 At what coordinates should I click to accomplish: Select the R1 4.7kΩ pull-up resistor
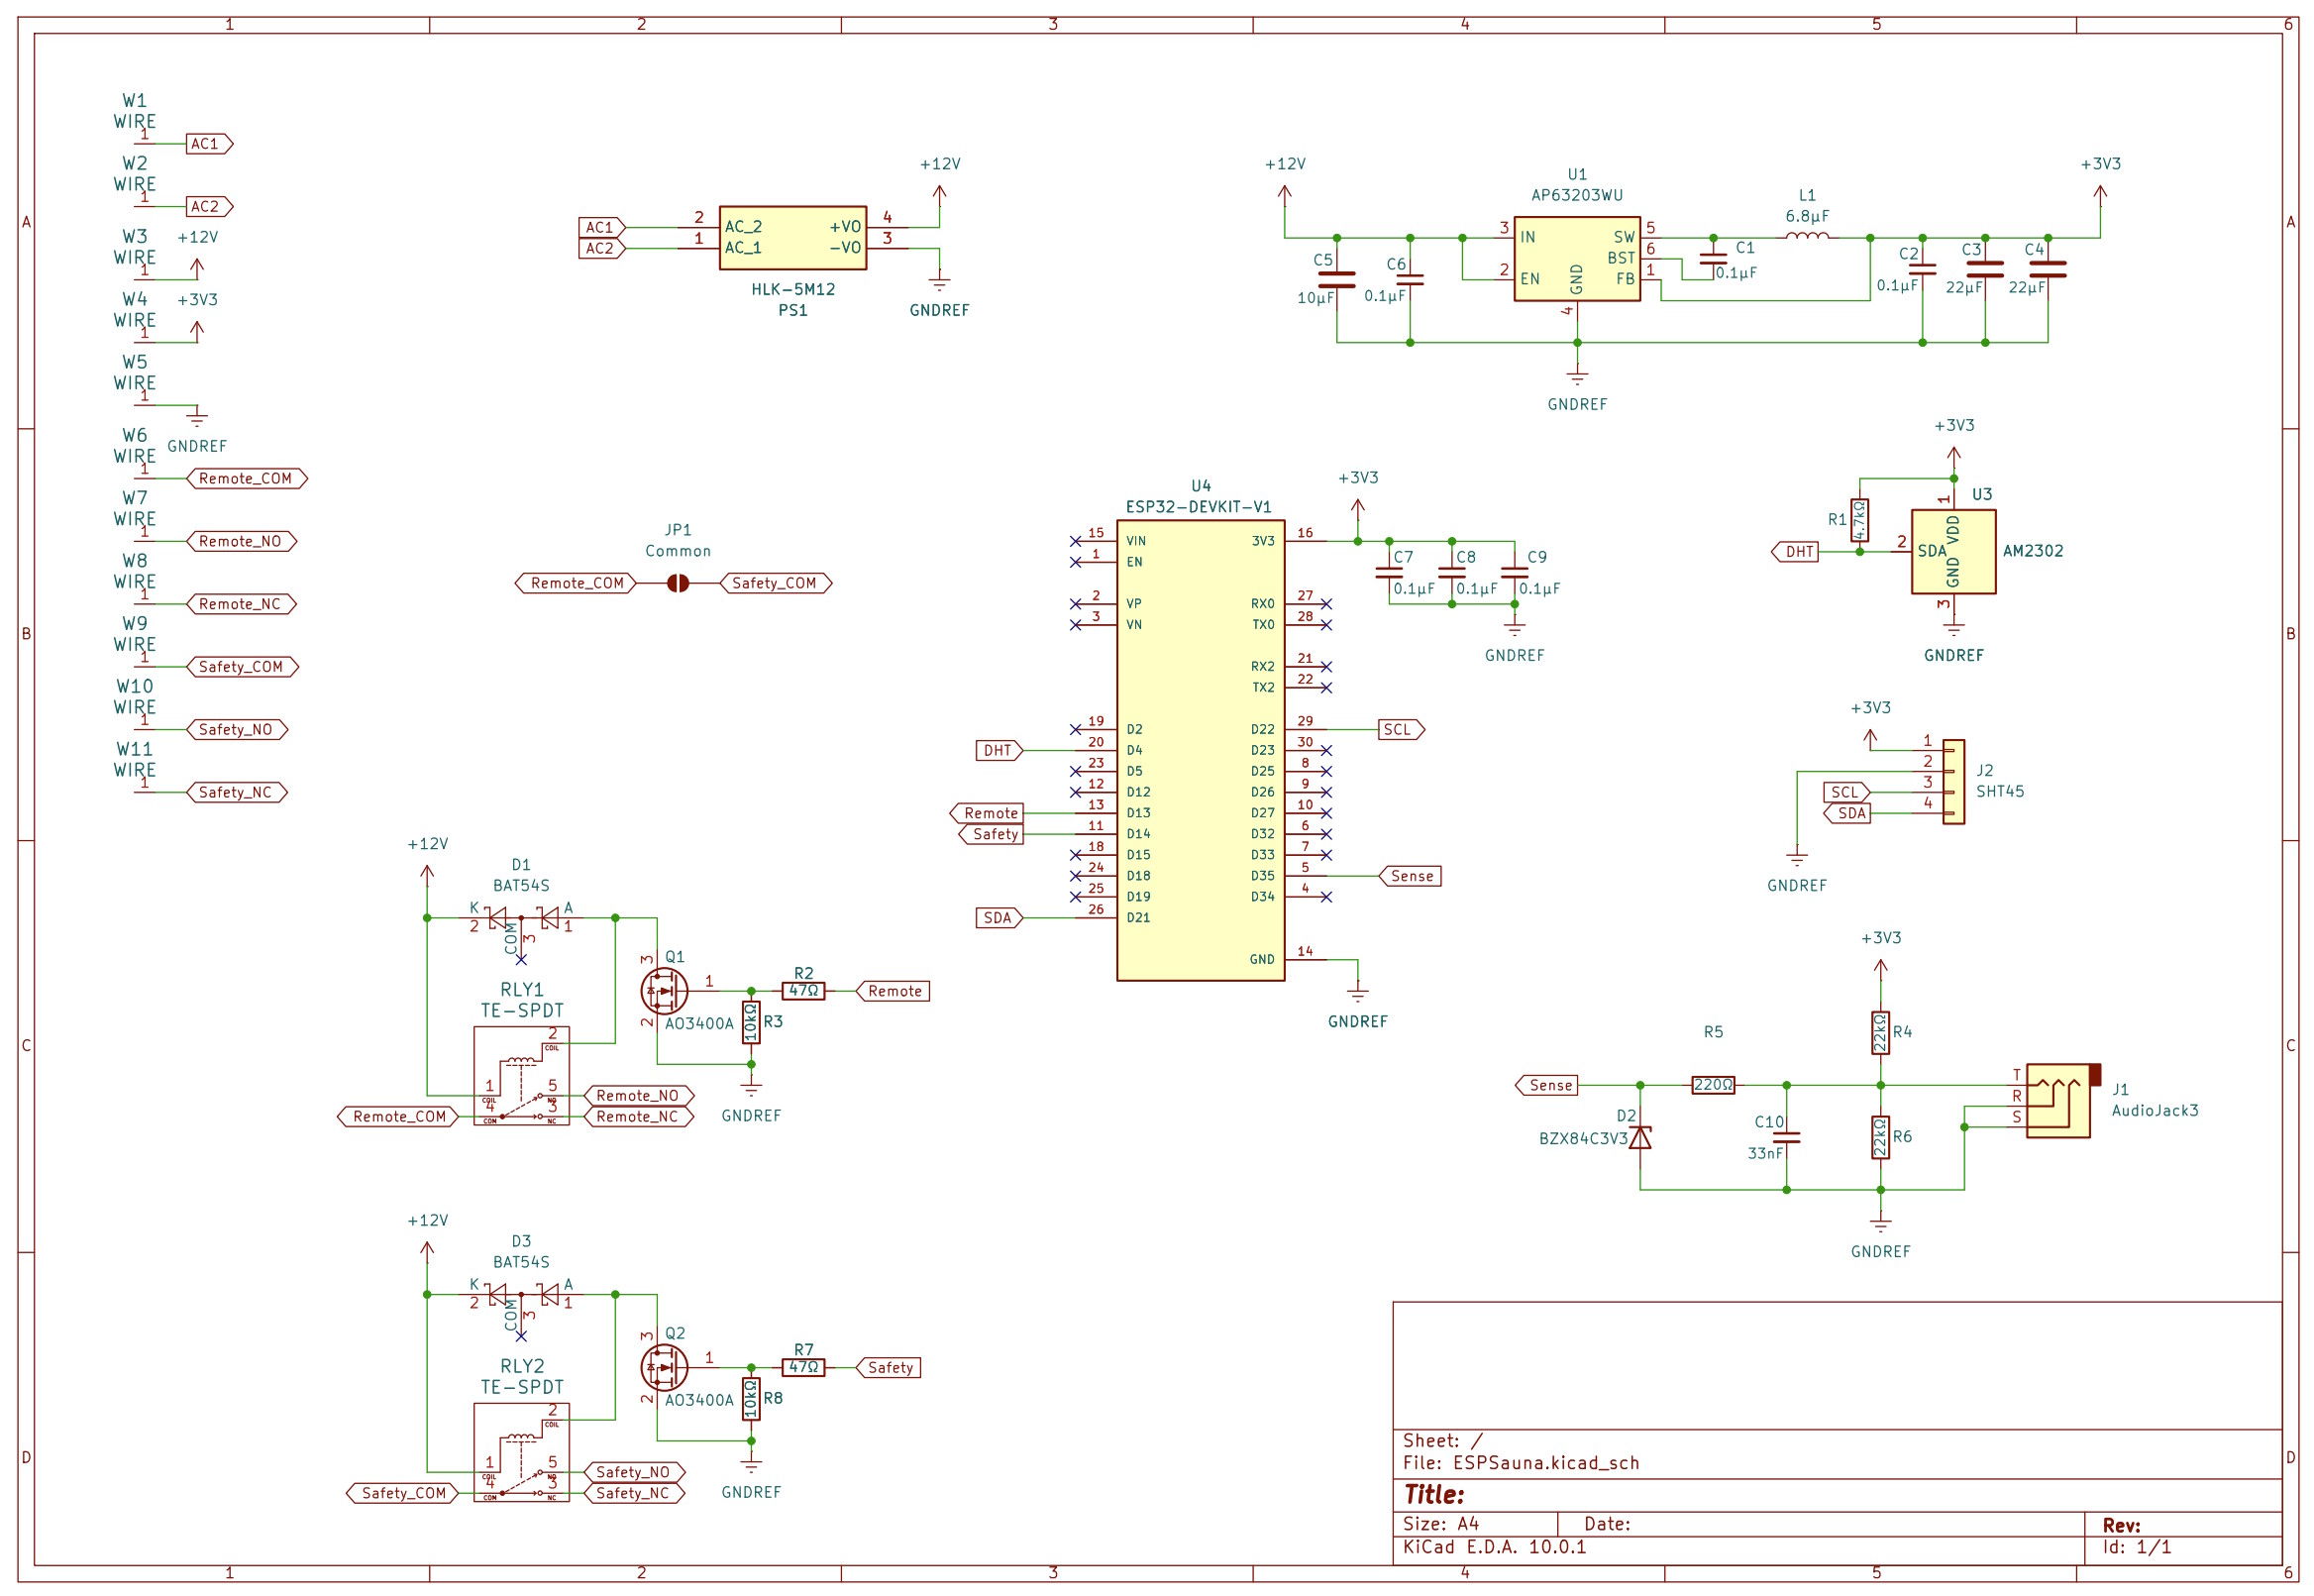1859,520
